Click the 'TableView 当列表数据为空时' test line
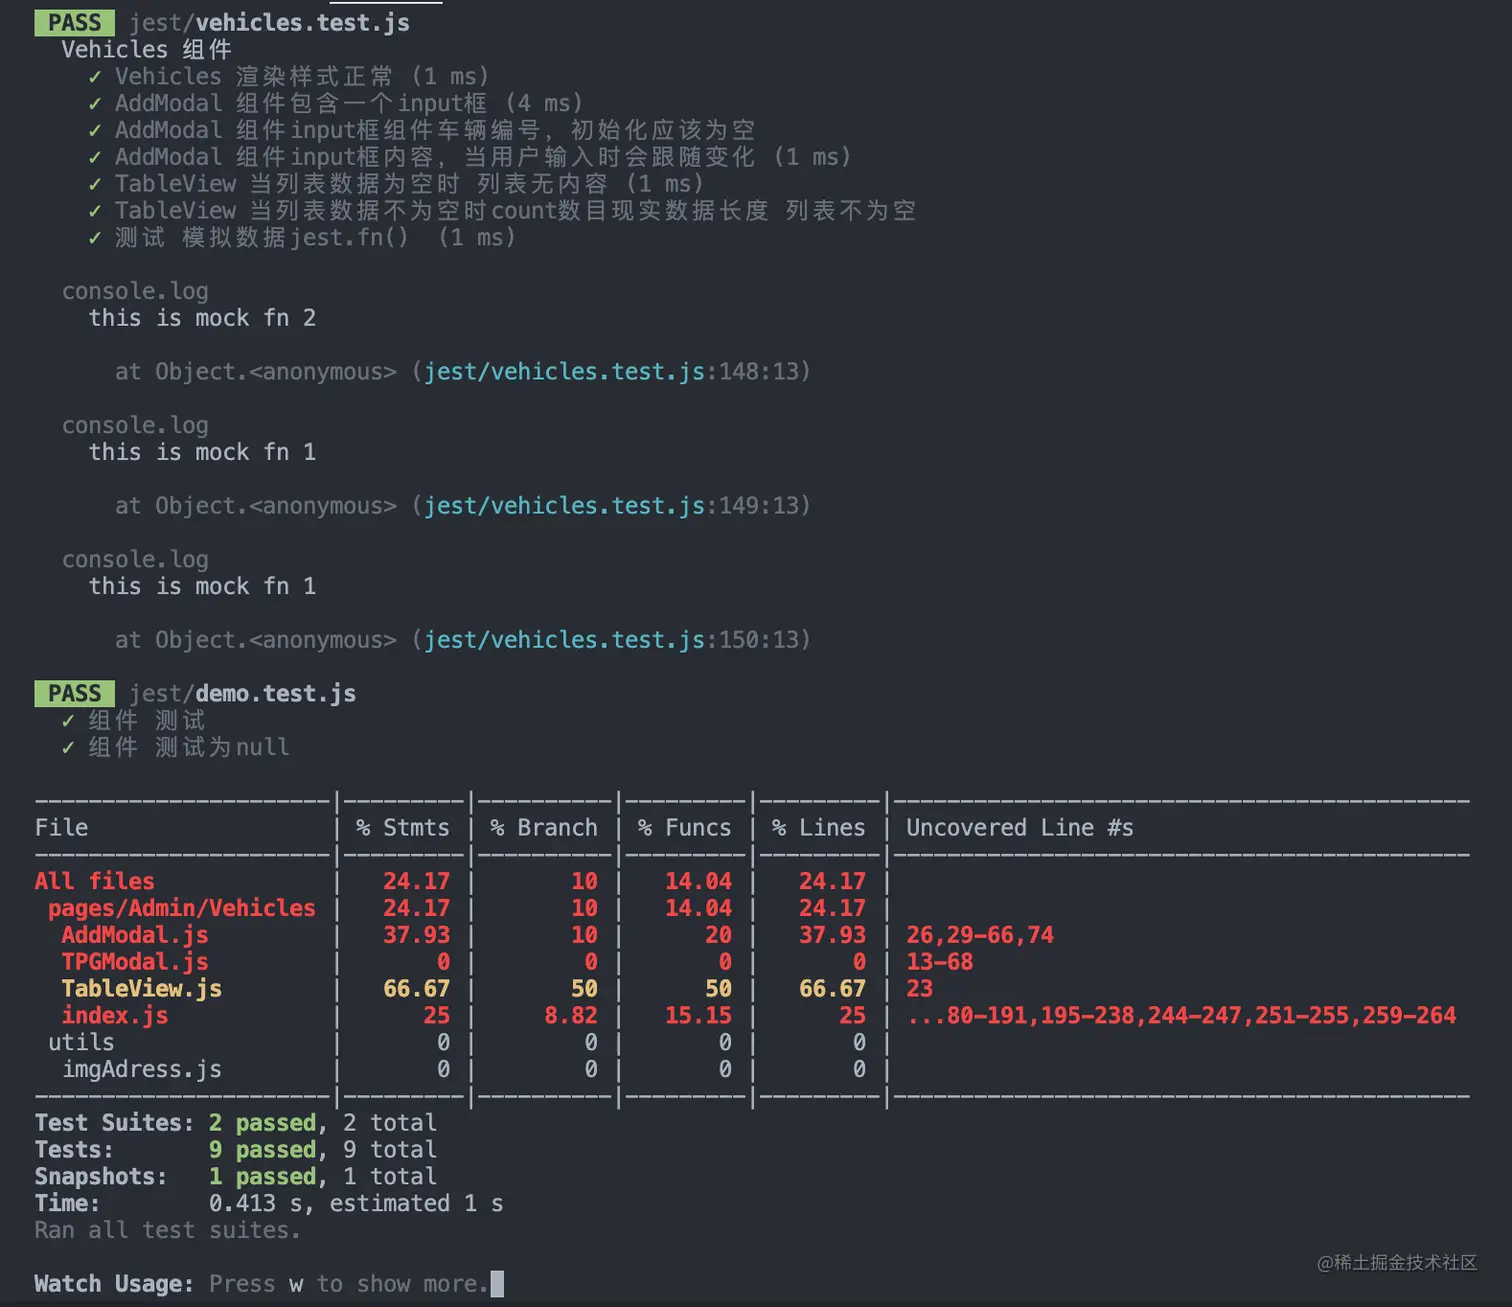Image resolution: width=1512 pixels, height=1307 pixels. (x=395, y=183)
